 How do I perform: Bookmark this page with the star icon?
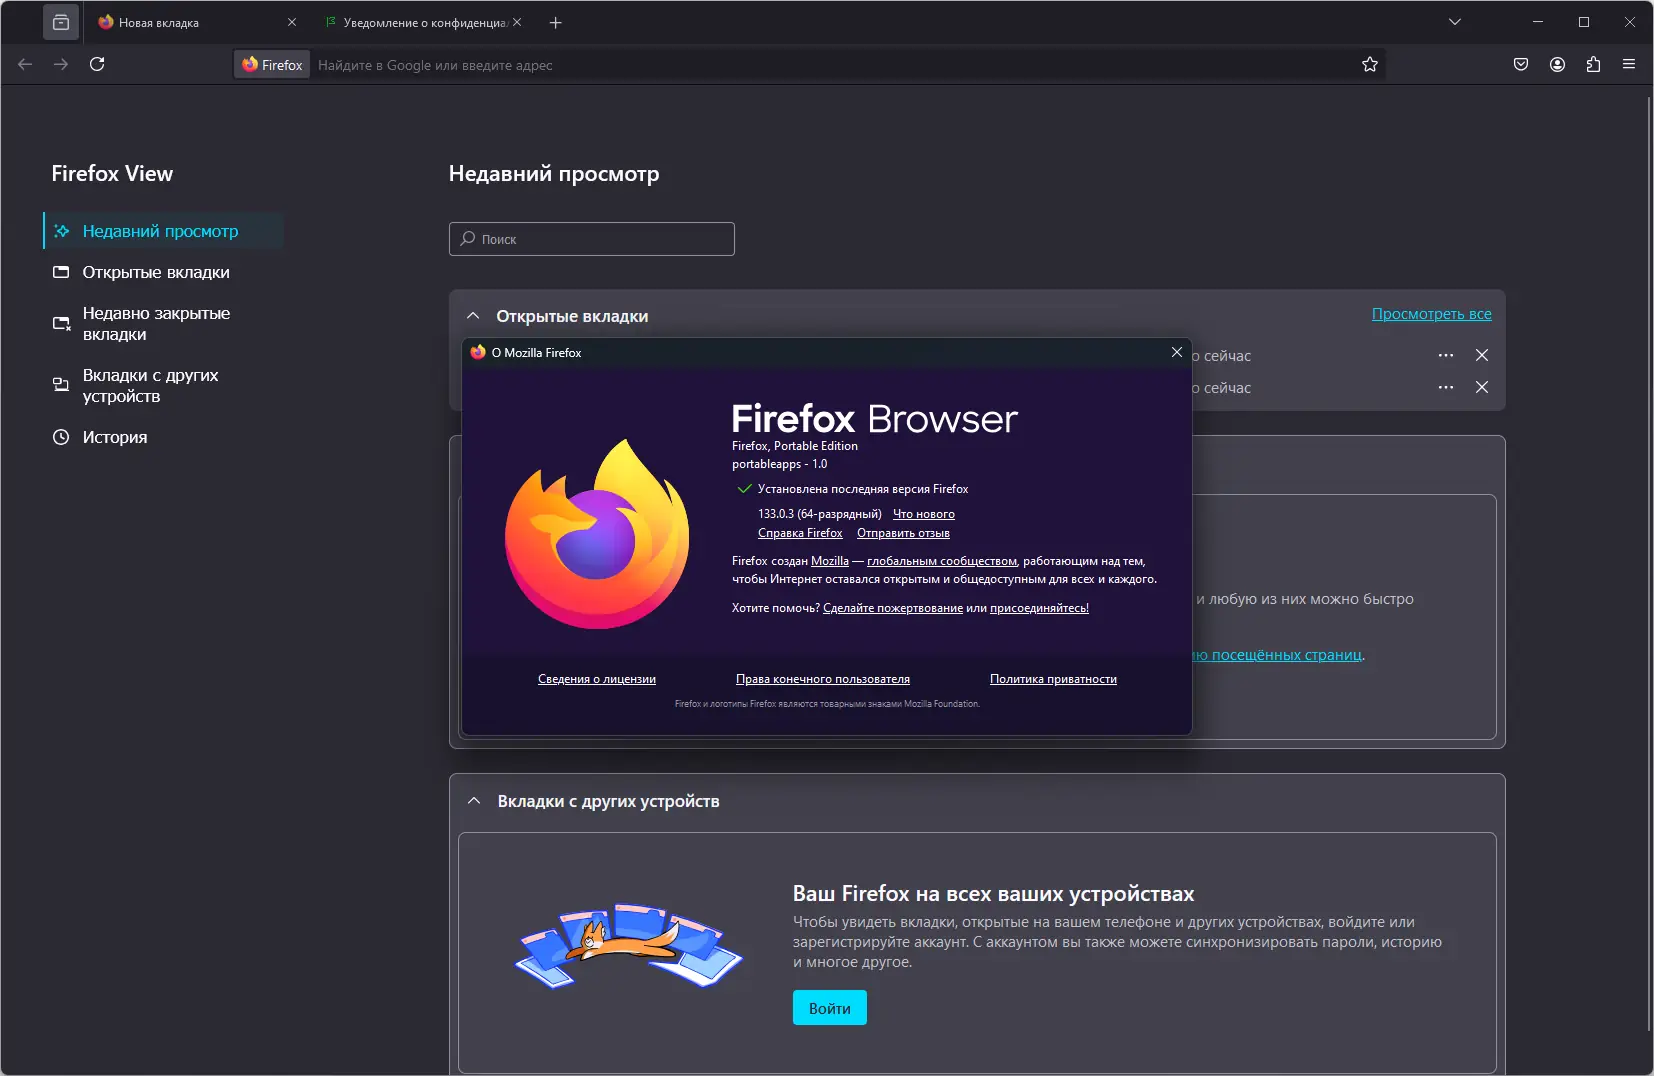pyautogui.click(x=1370, y=65)
